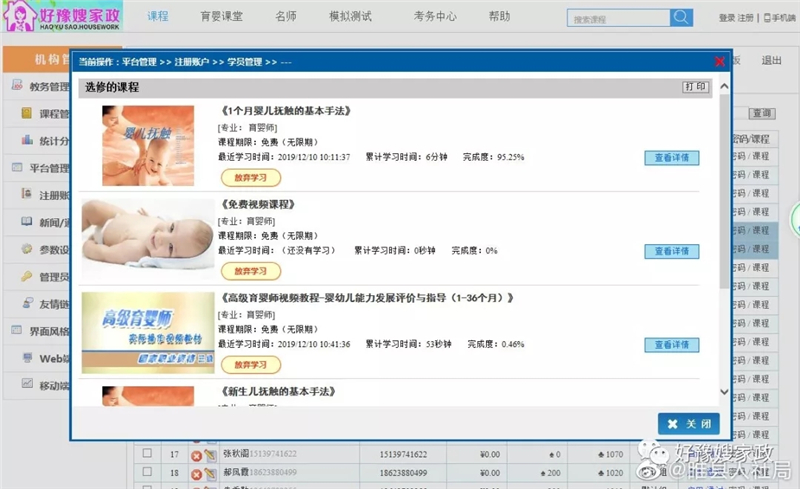Click the 手机端 link in header
Image resolution: width=800 pixels, height=489 pixels.
(780, 18)
